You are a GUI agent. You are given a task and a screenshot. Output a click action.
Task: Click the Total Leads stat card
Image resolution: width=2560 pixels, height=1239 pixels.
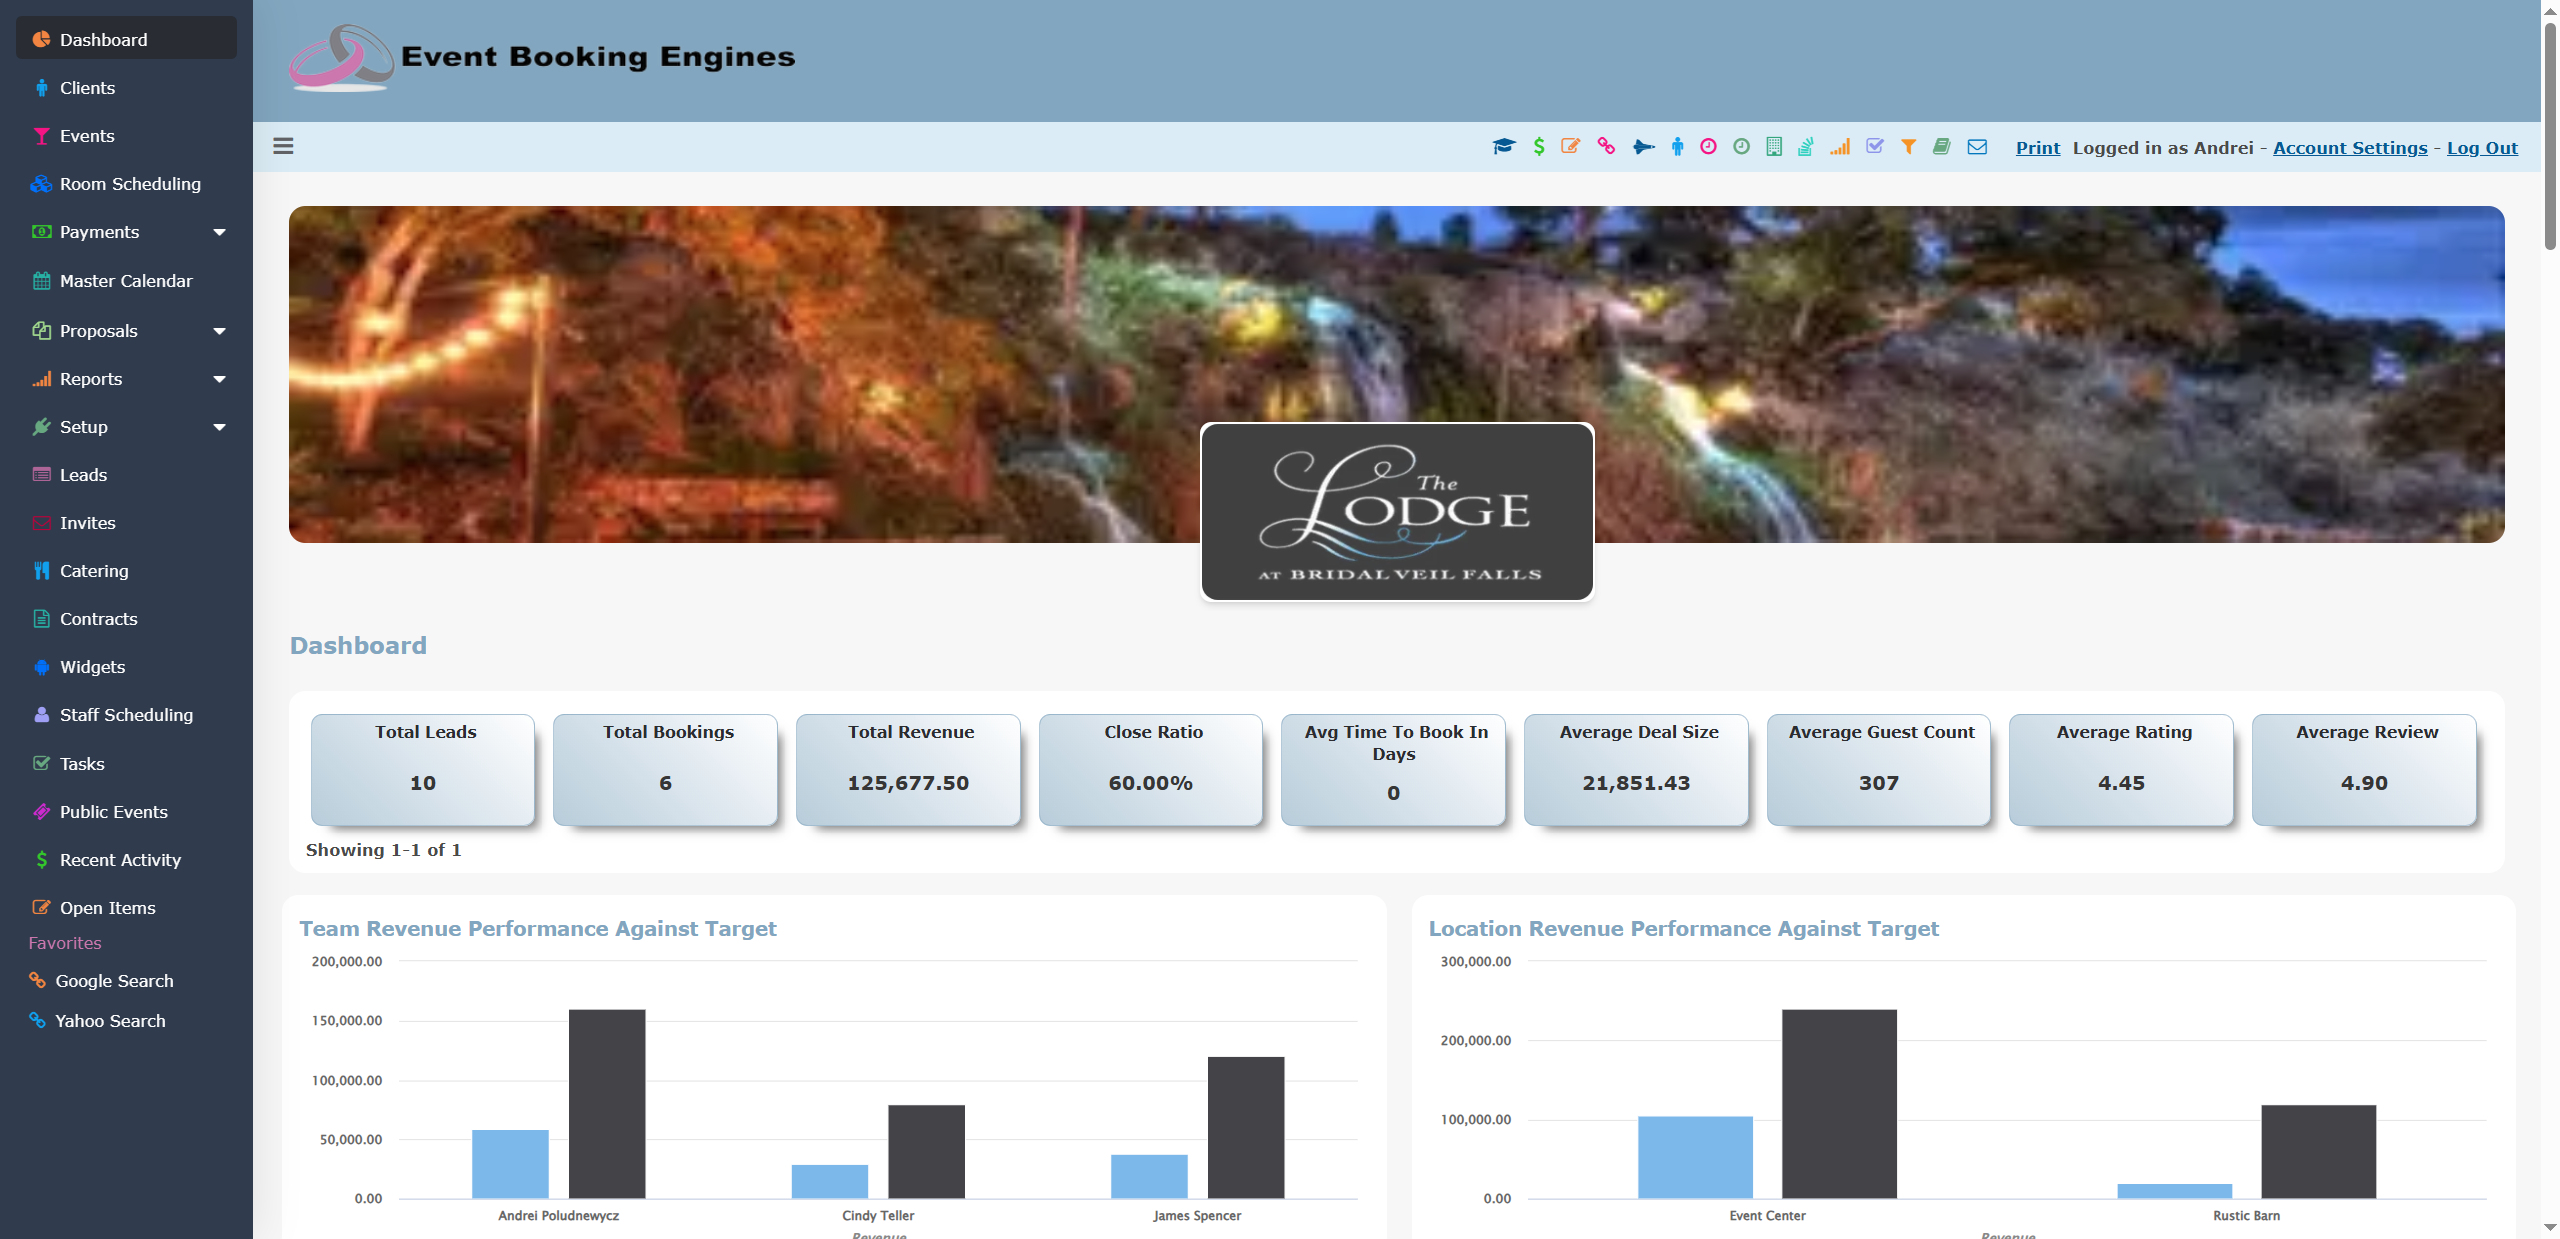(423, 769)
